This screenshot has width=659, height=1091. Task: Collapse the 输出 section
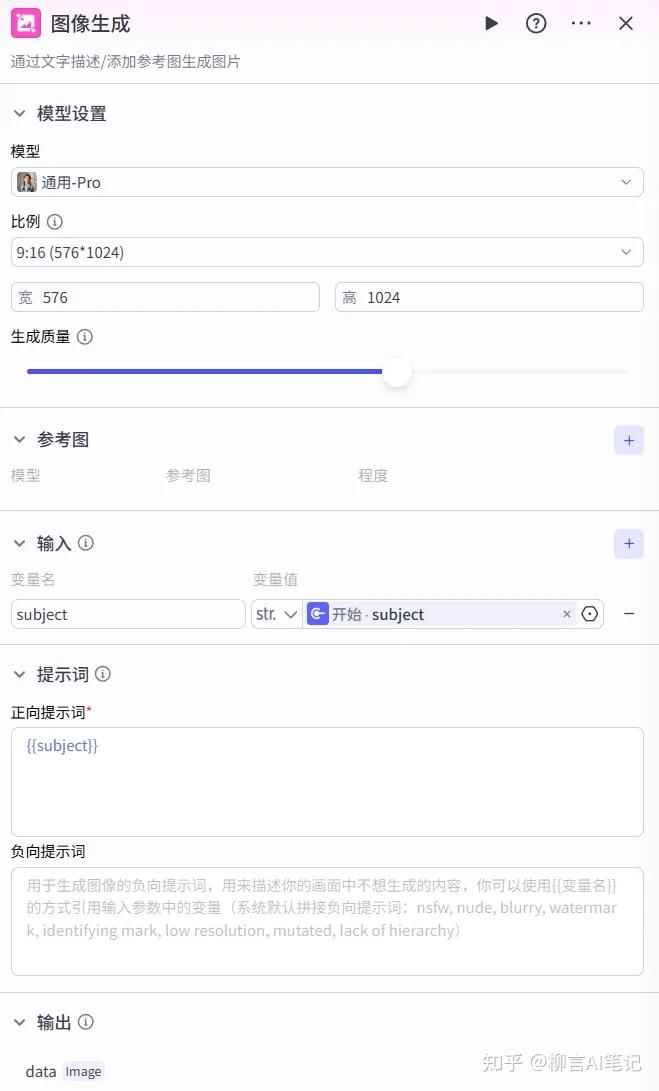19,1022
